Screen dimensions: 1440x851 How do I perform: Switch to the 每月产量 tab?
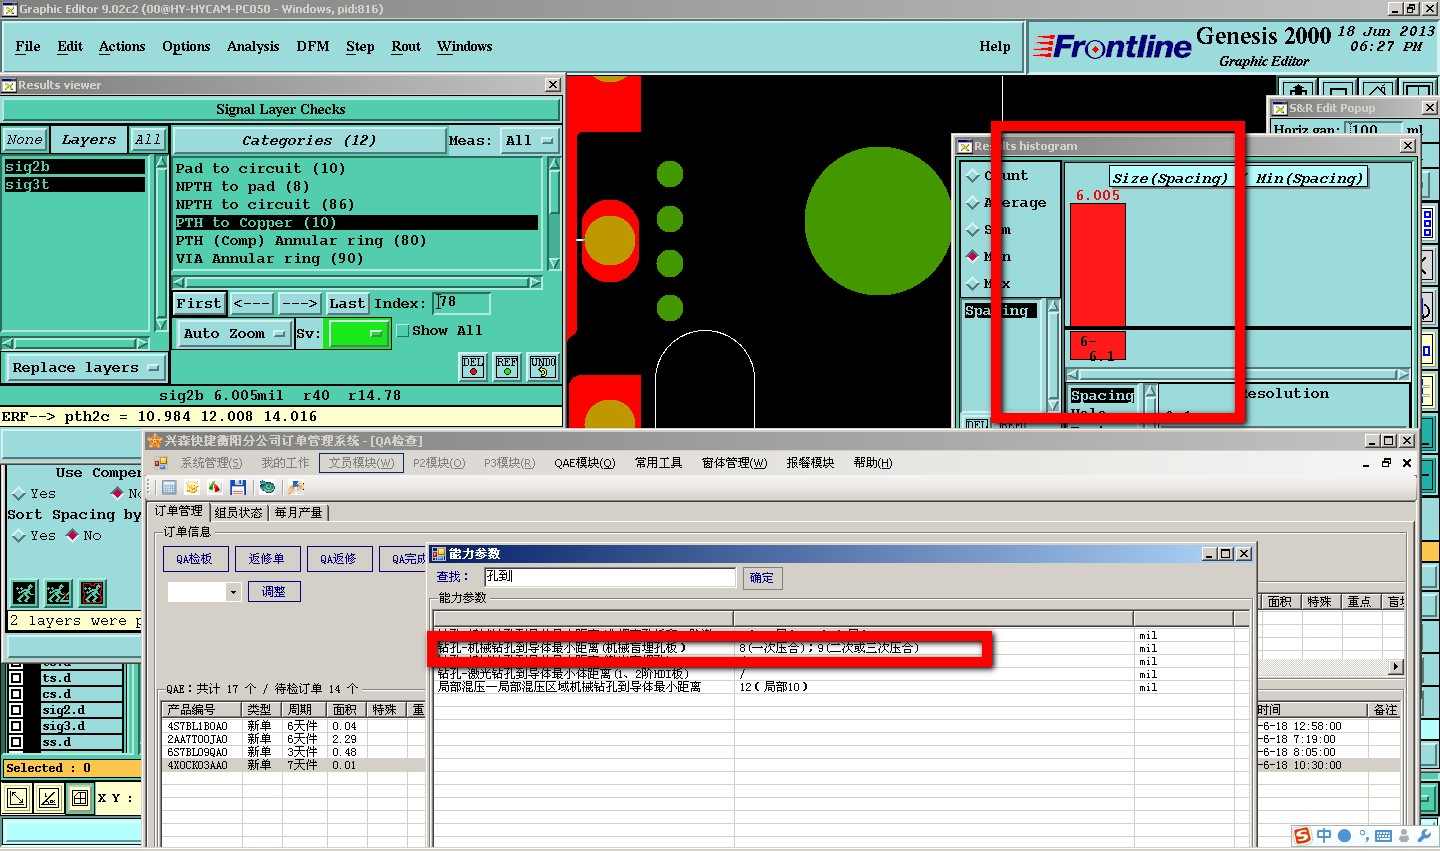pos(299,512)
